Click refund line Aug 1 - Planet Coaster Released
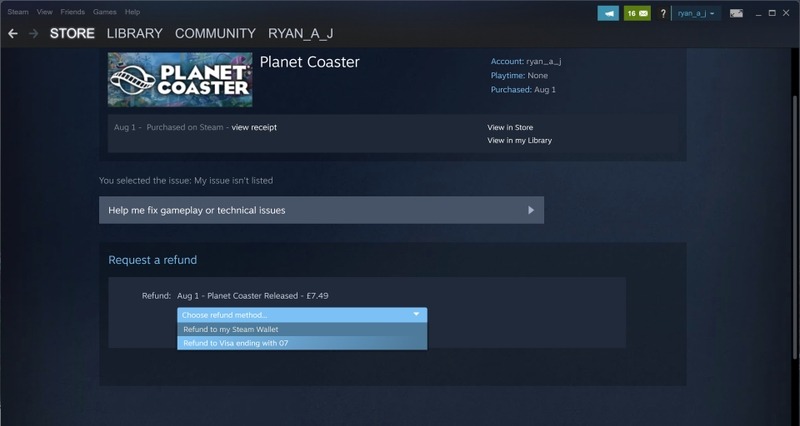 (253, 296)
